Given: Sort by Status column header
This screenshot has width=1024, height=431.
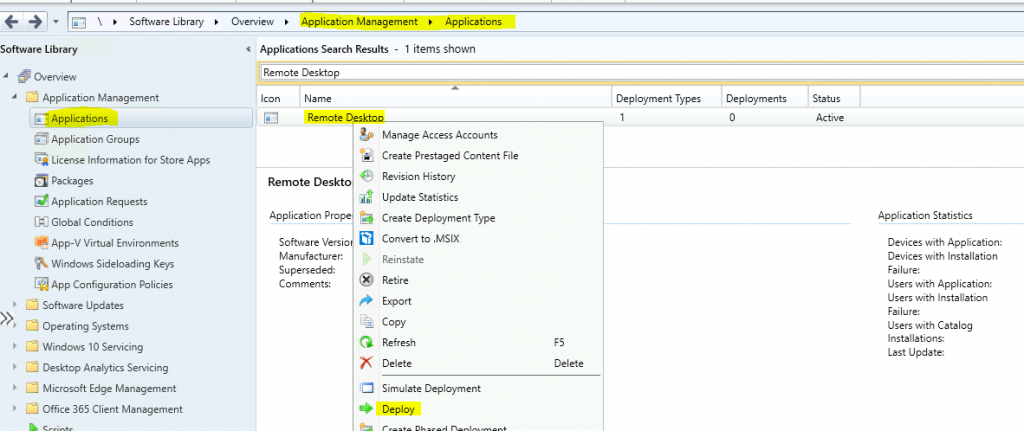Looking at the screenshot, I should pos(835,98).
